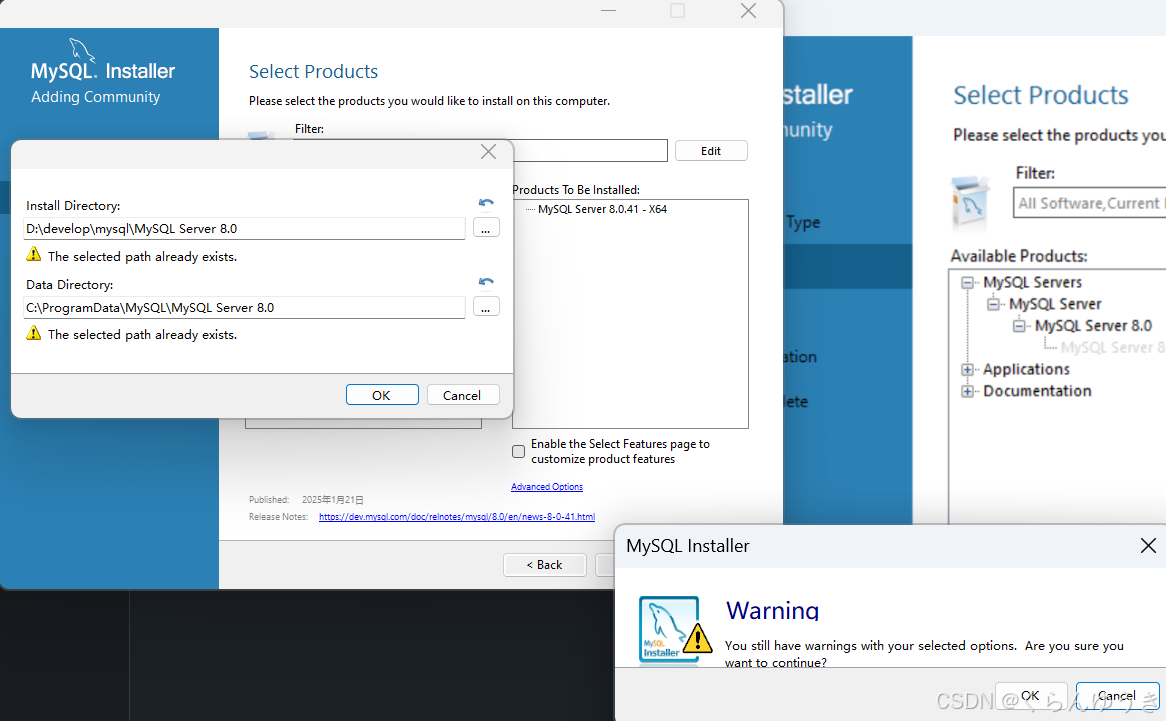This screenshot has width=1166, height=721.
Task: Close the directory dialog with X
Action: coord(489,152)
